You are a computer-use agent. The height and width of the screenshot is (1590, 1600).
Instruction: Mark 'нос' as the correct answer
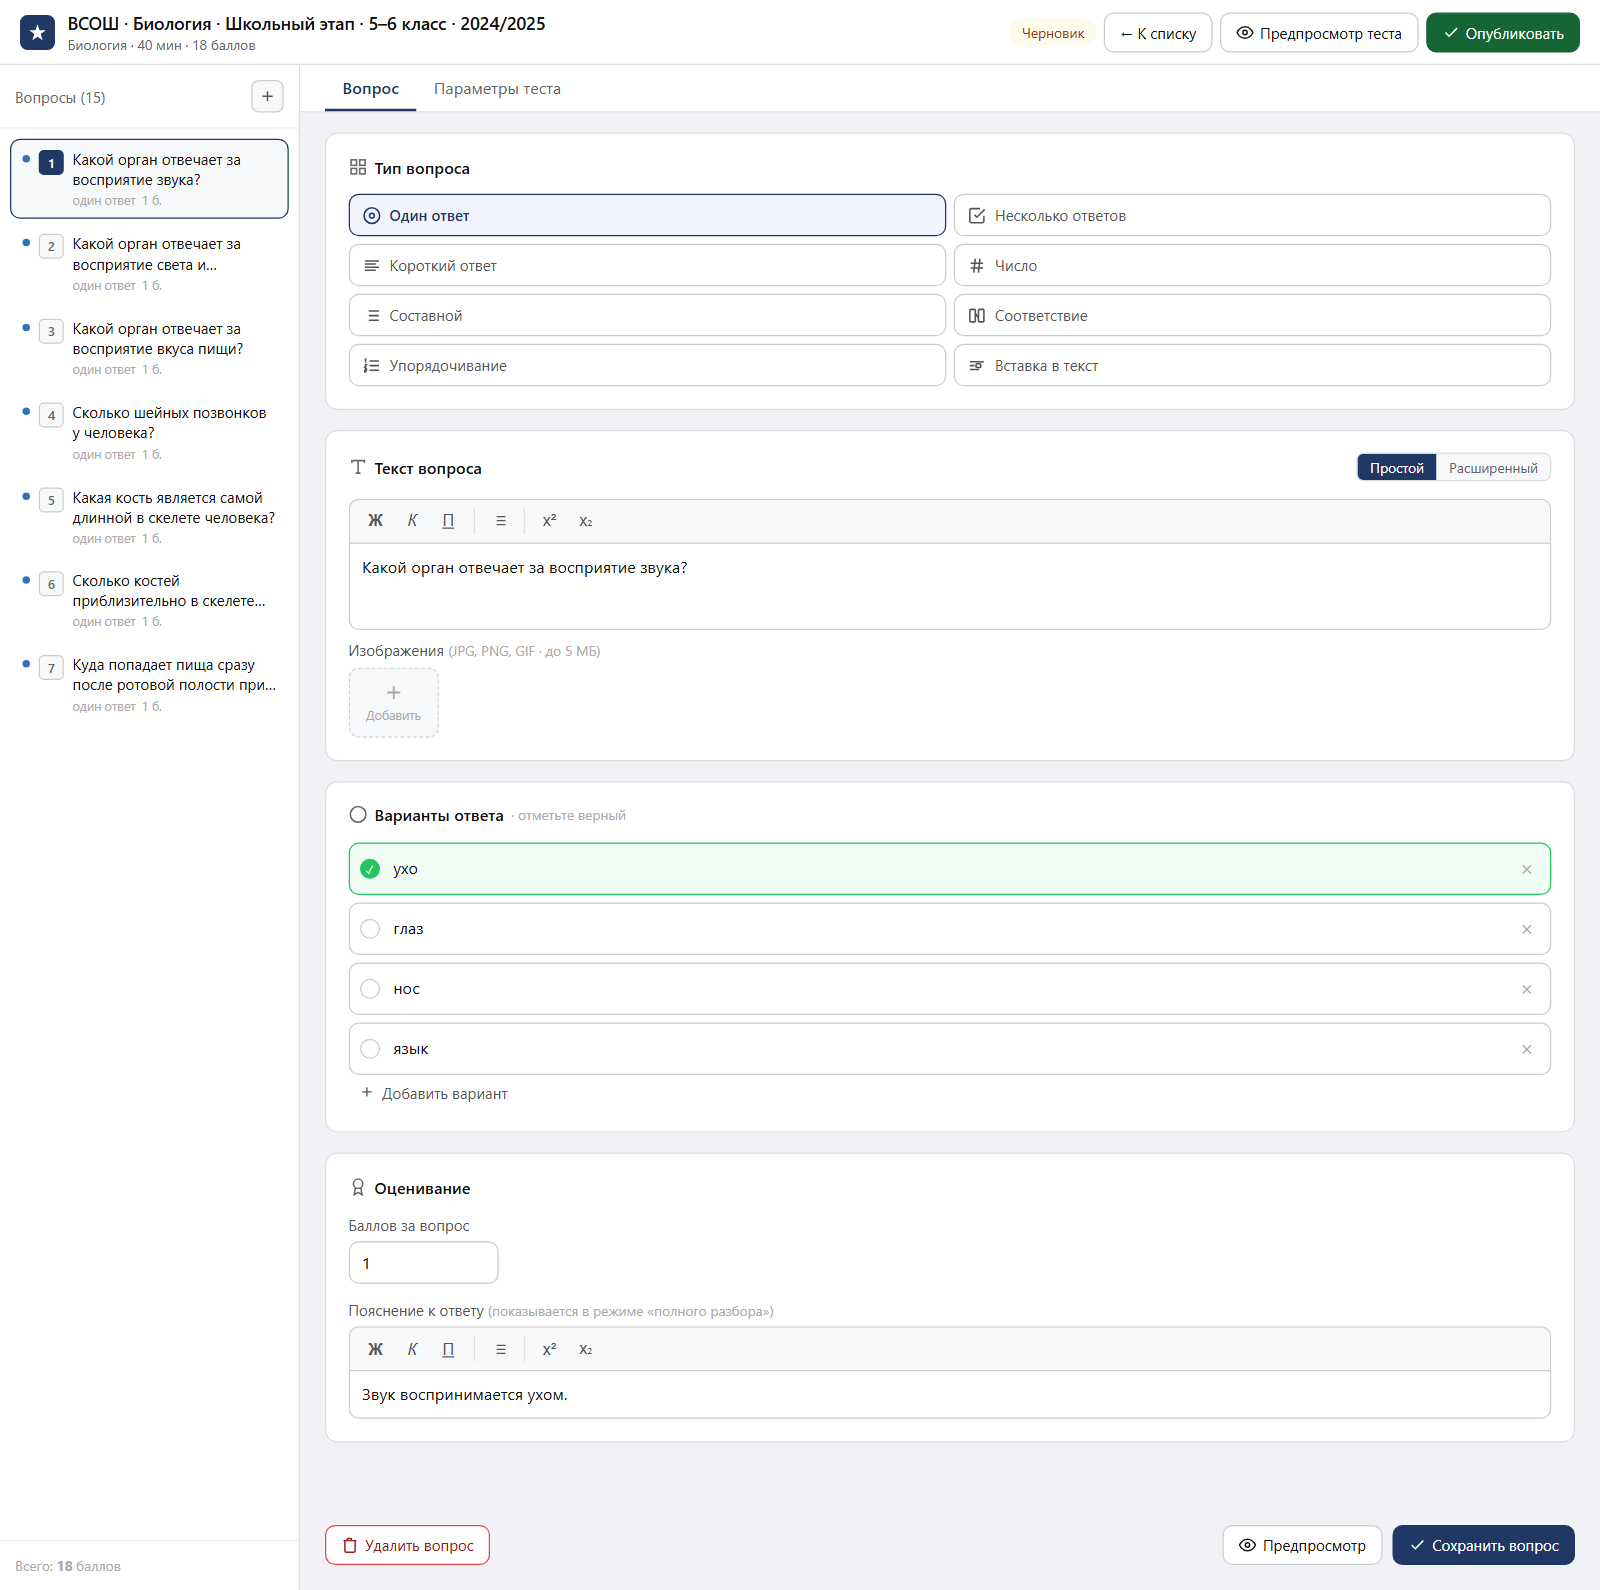(x=370, y=989)
